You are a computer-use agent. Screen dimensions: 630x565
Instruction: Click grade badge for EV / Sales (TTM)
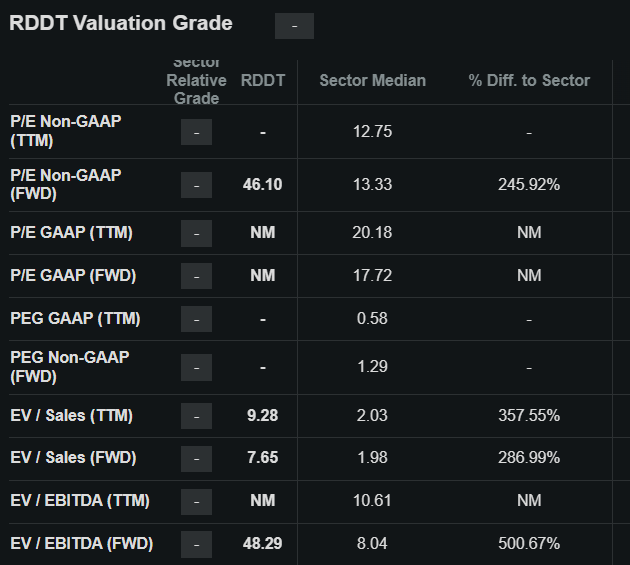[196, 415]
